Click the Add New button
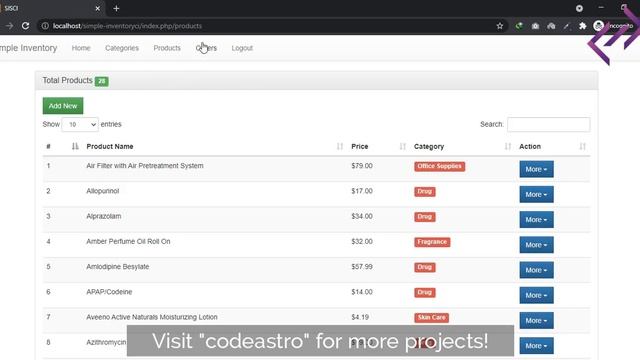This screenshot has width=640, height=360. click(x=63, y=106)
